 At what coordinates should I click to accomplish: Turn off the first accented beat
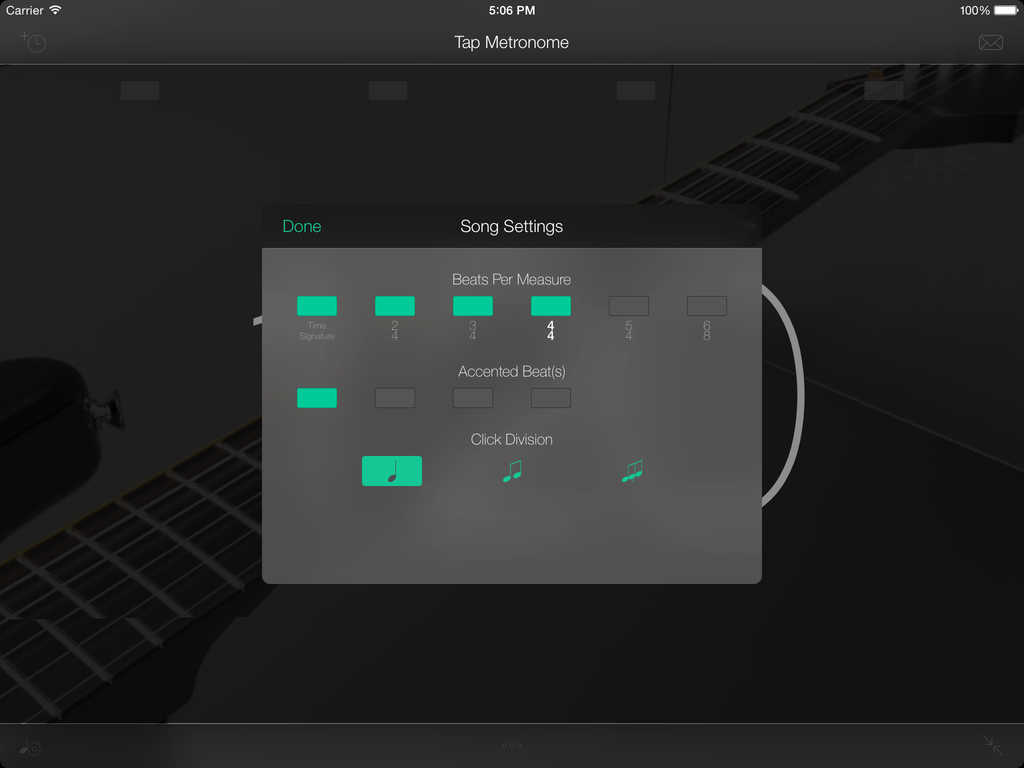[317, 398]
